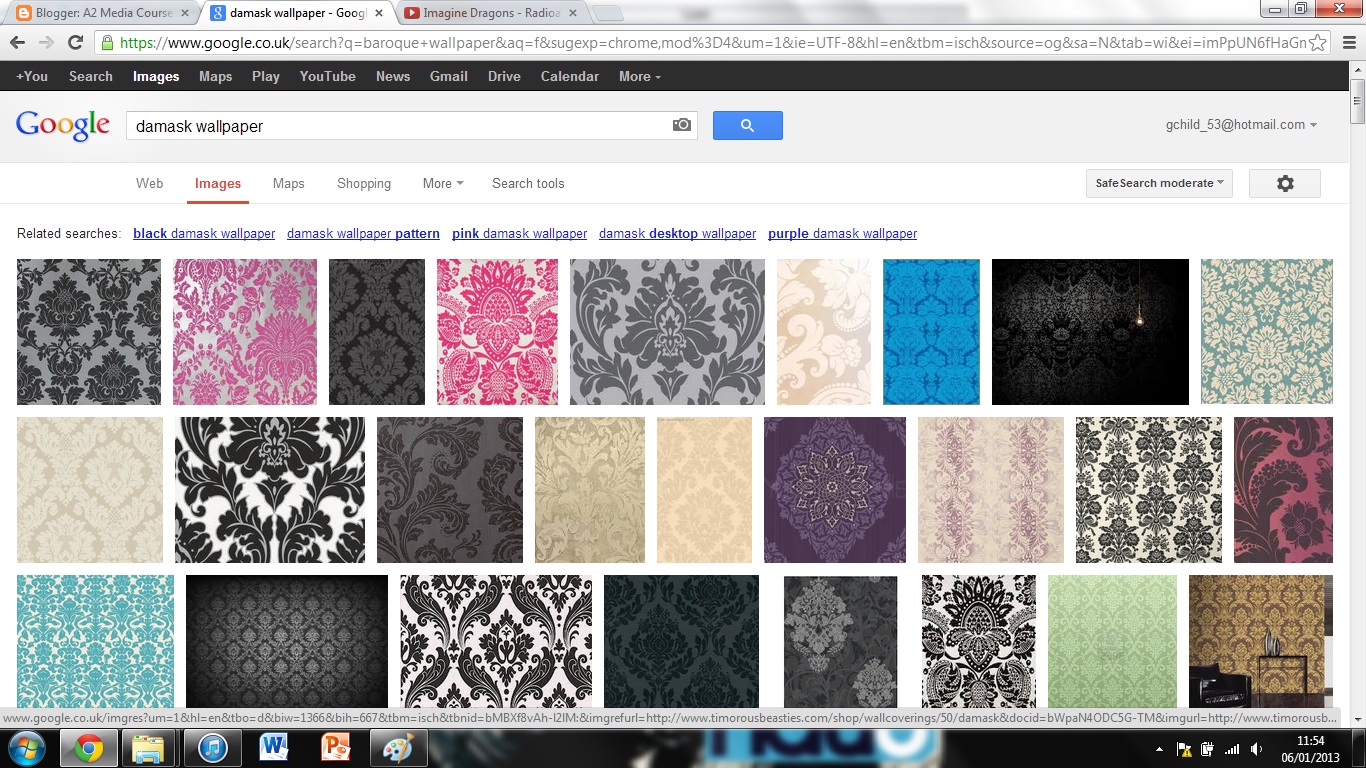Open Maps in the black top bar
The image size is (1366, 768).
click(215, 76)
